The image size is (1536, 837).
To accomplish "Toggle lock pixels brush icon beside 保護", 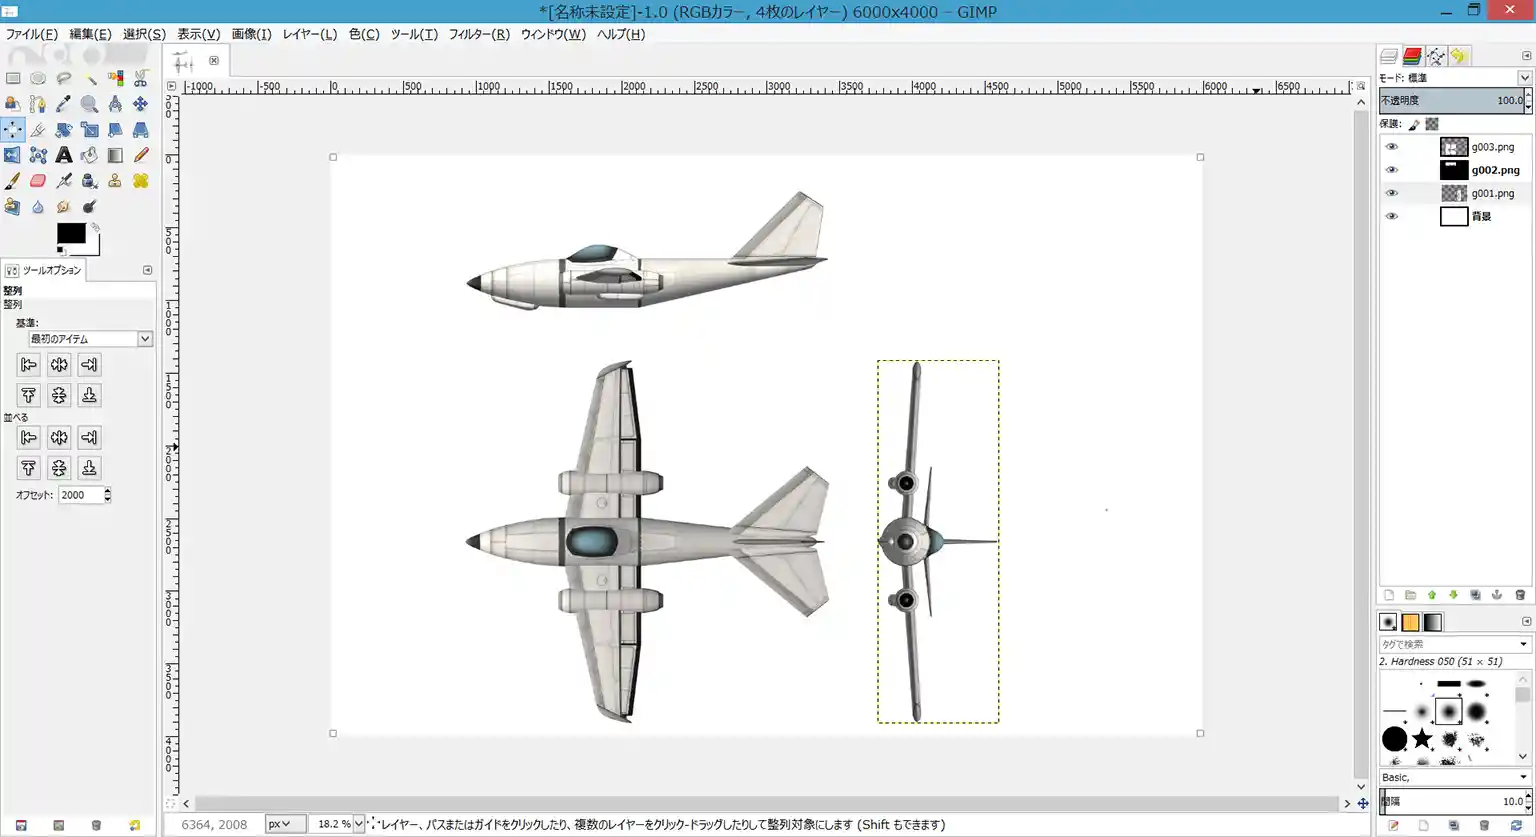I will pos(1414,124).
